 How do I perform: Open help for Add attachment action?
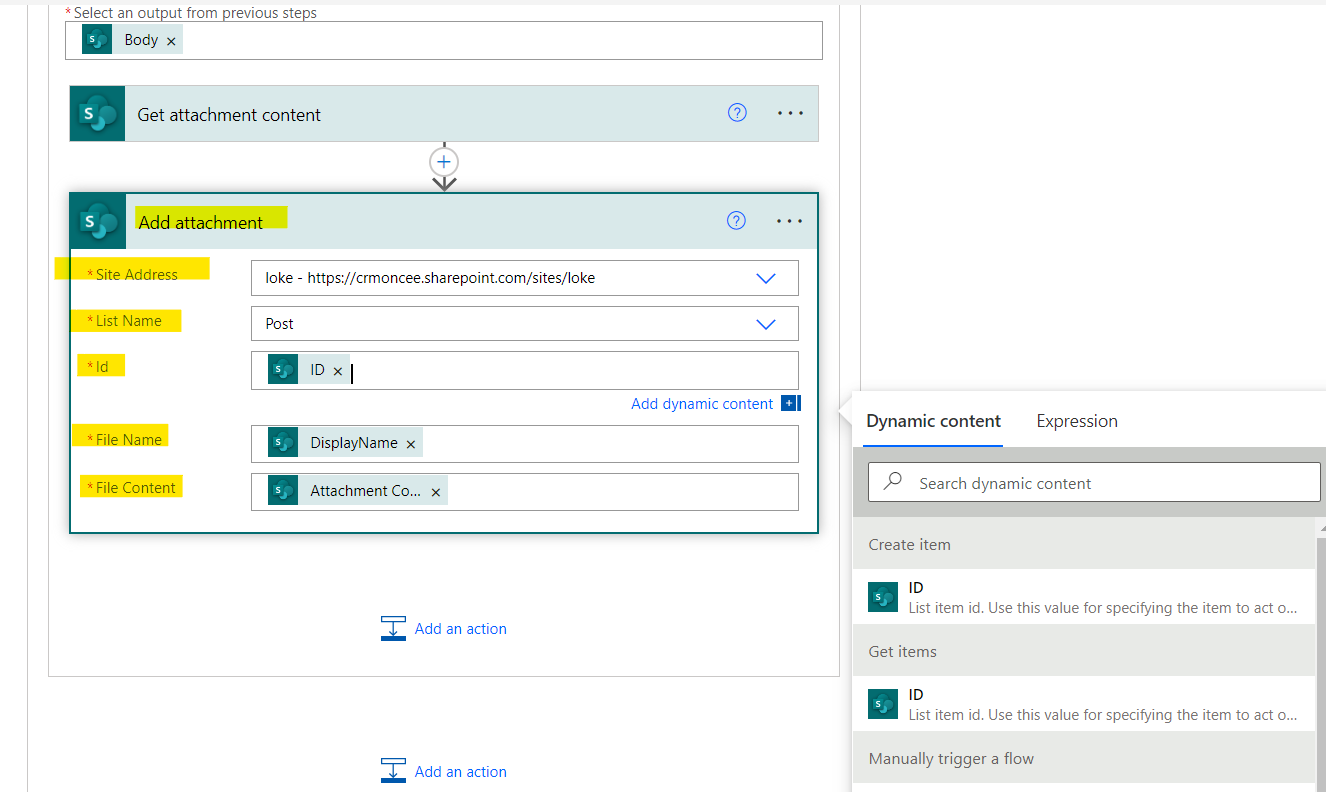click(x=736, y=221)
